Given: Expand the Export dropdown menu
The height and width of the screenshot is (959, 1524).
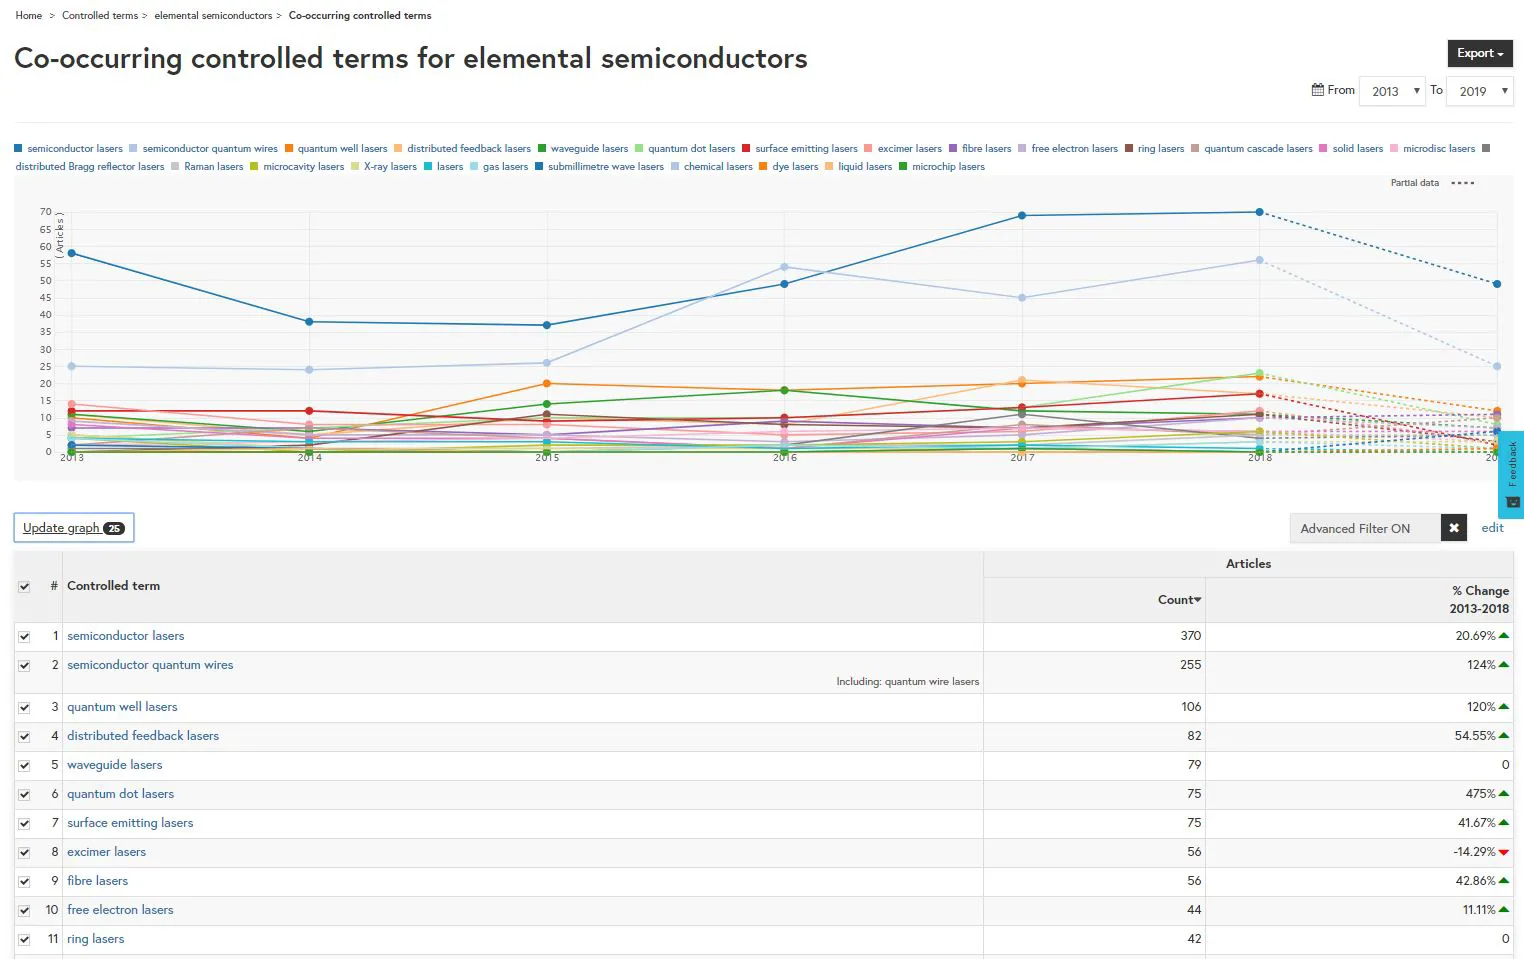Looking at the screenshot, I should [1479, 54].
